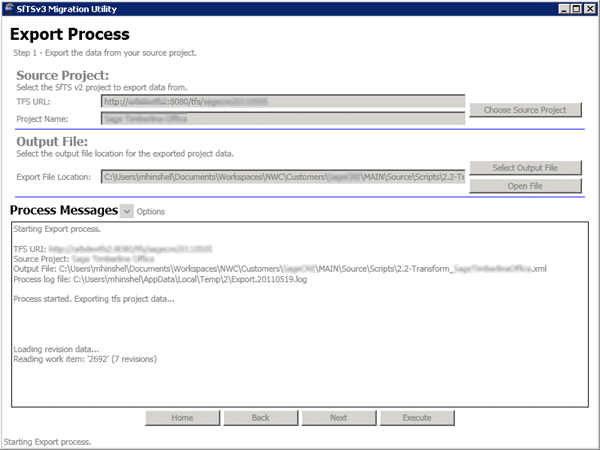This screenshot has width=600, height=450.
Task: Click the 'Loading revision data...' message
Action: click(x=56, y=349)
